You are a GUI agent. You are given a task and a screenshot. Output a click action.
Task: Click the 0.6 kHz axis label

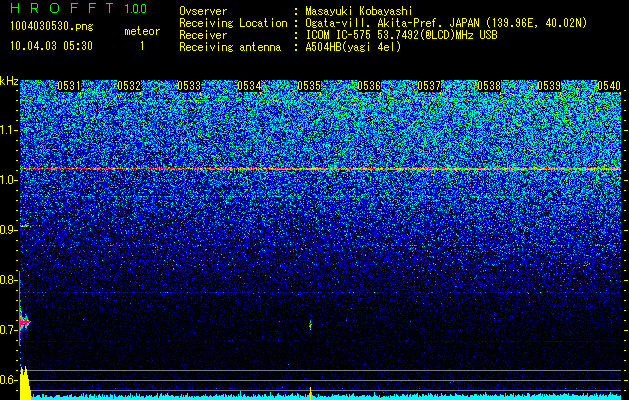click(x=7, y=380)
